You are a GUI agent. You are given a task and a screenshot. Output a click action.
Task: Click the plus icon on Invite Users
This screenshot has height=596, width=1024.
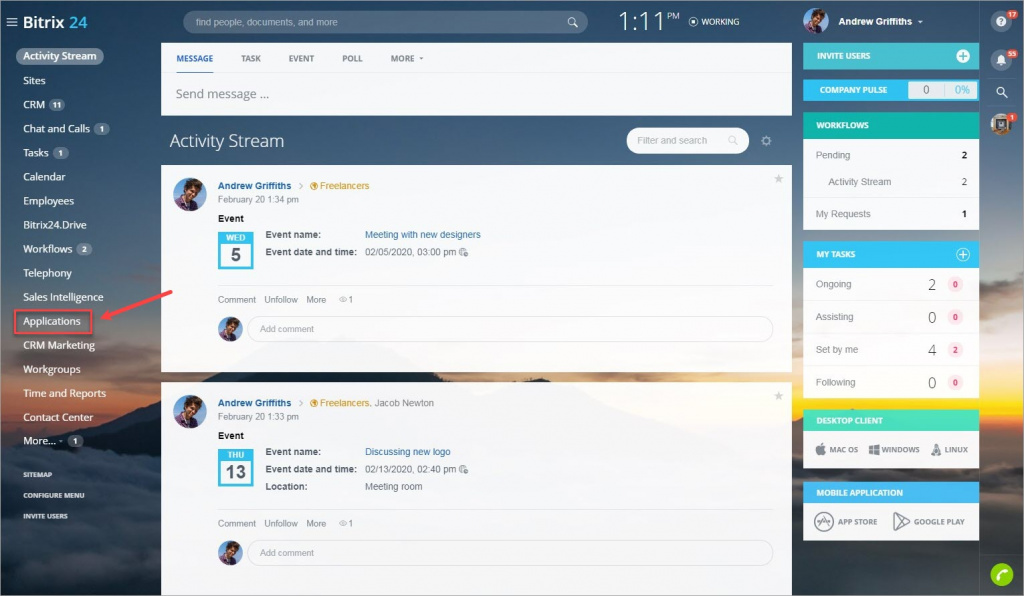coord(963,56)
